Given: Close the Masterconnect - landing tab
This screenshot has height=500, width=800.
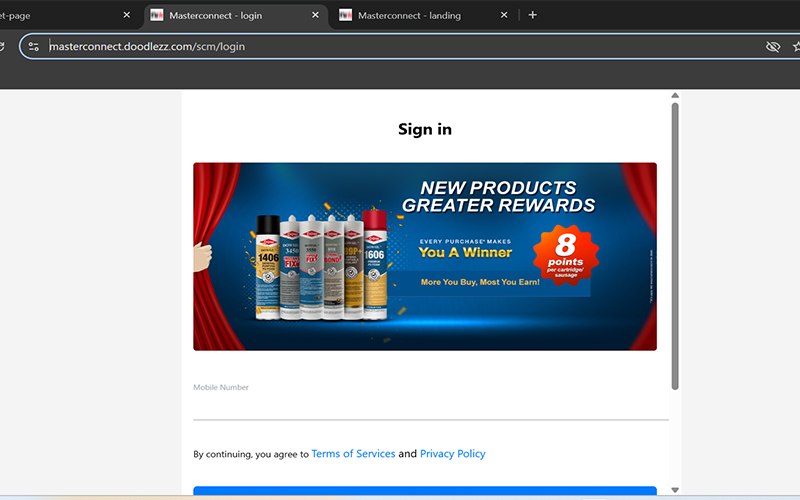Looking at the screenshot, I should coord(504,15).
